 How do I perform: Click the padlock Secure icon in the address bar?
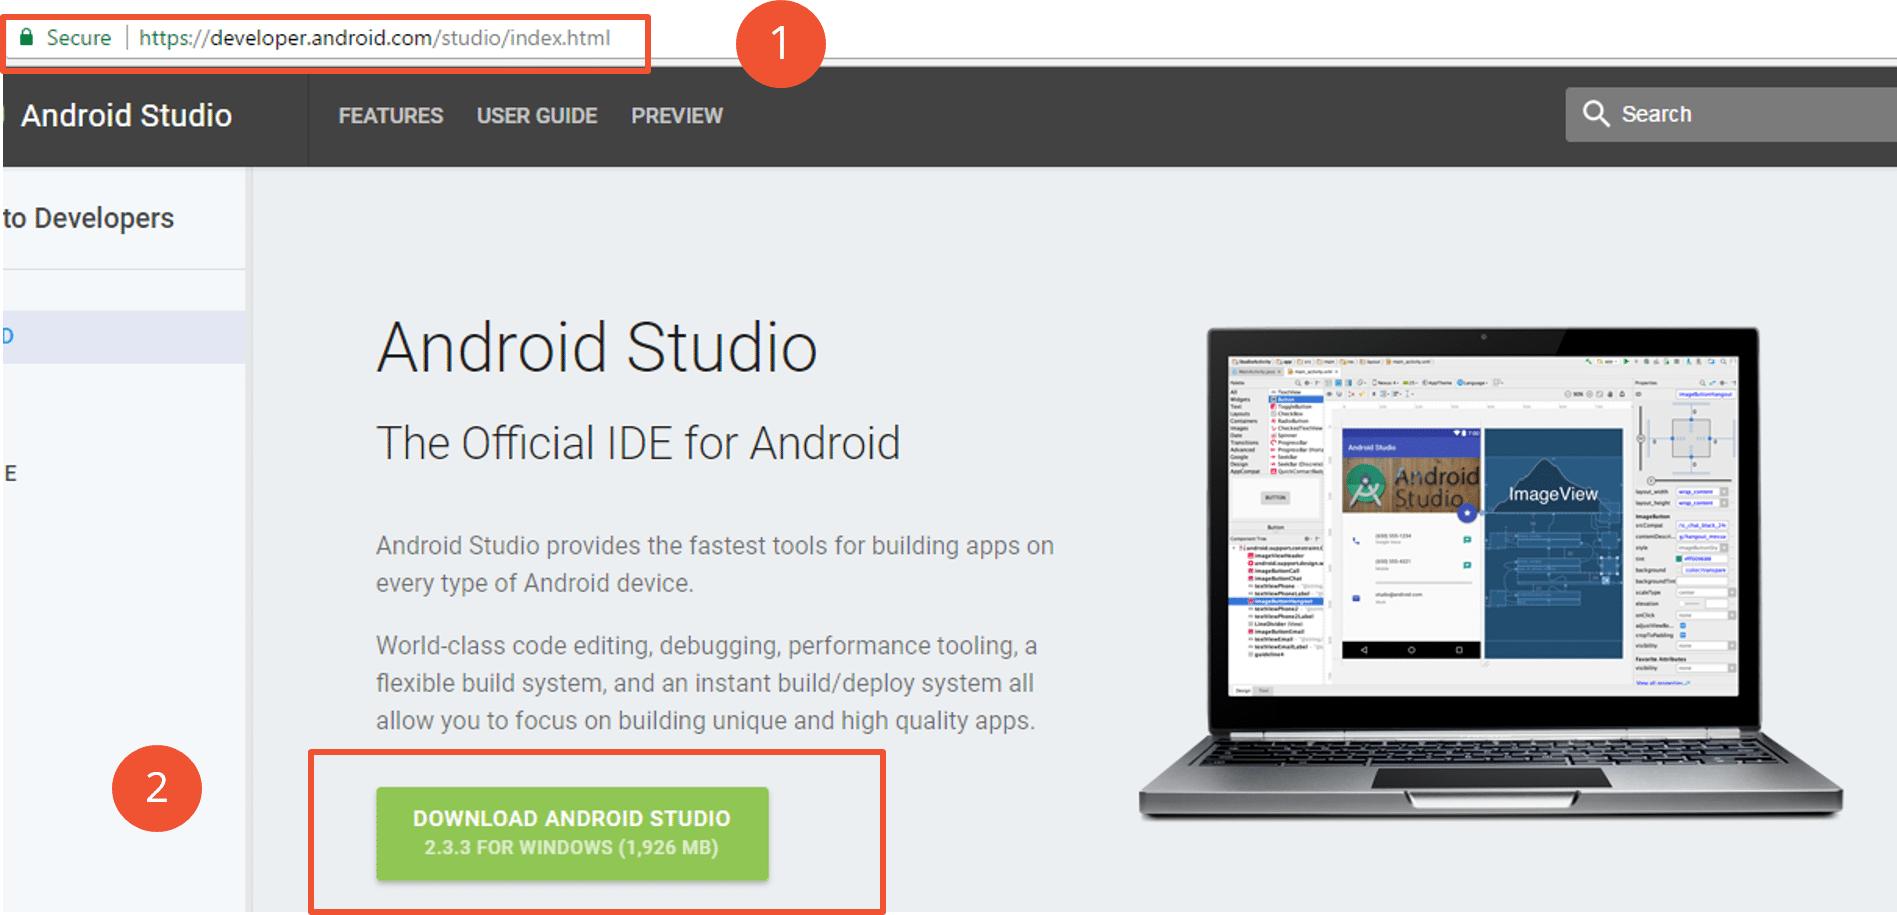tap(27, 38)
